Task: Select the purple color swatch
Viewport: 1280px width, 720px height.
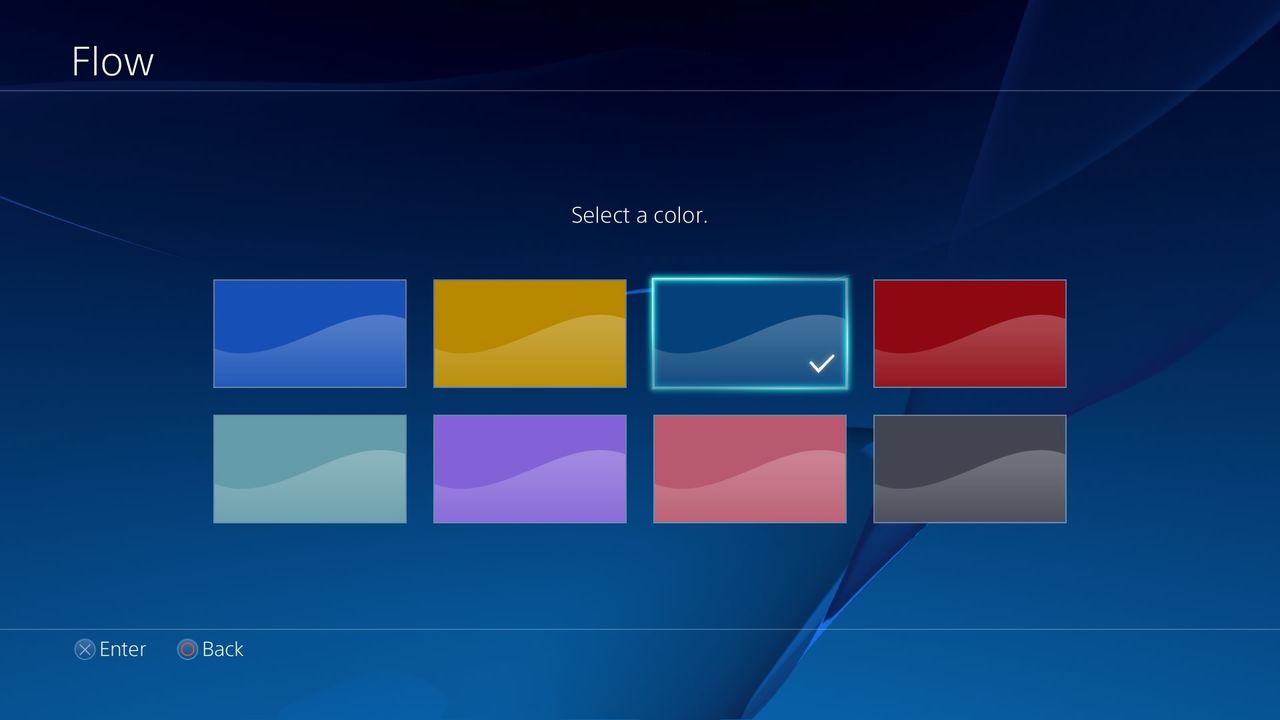Action: click(530, 469)
